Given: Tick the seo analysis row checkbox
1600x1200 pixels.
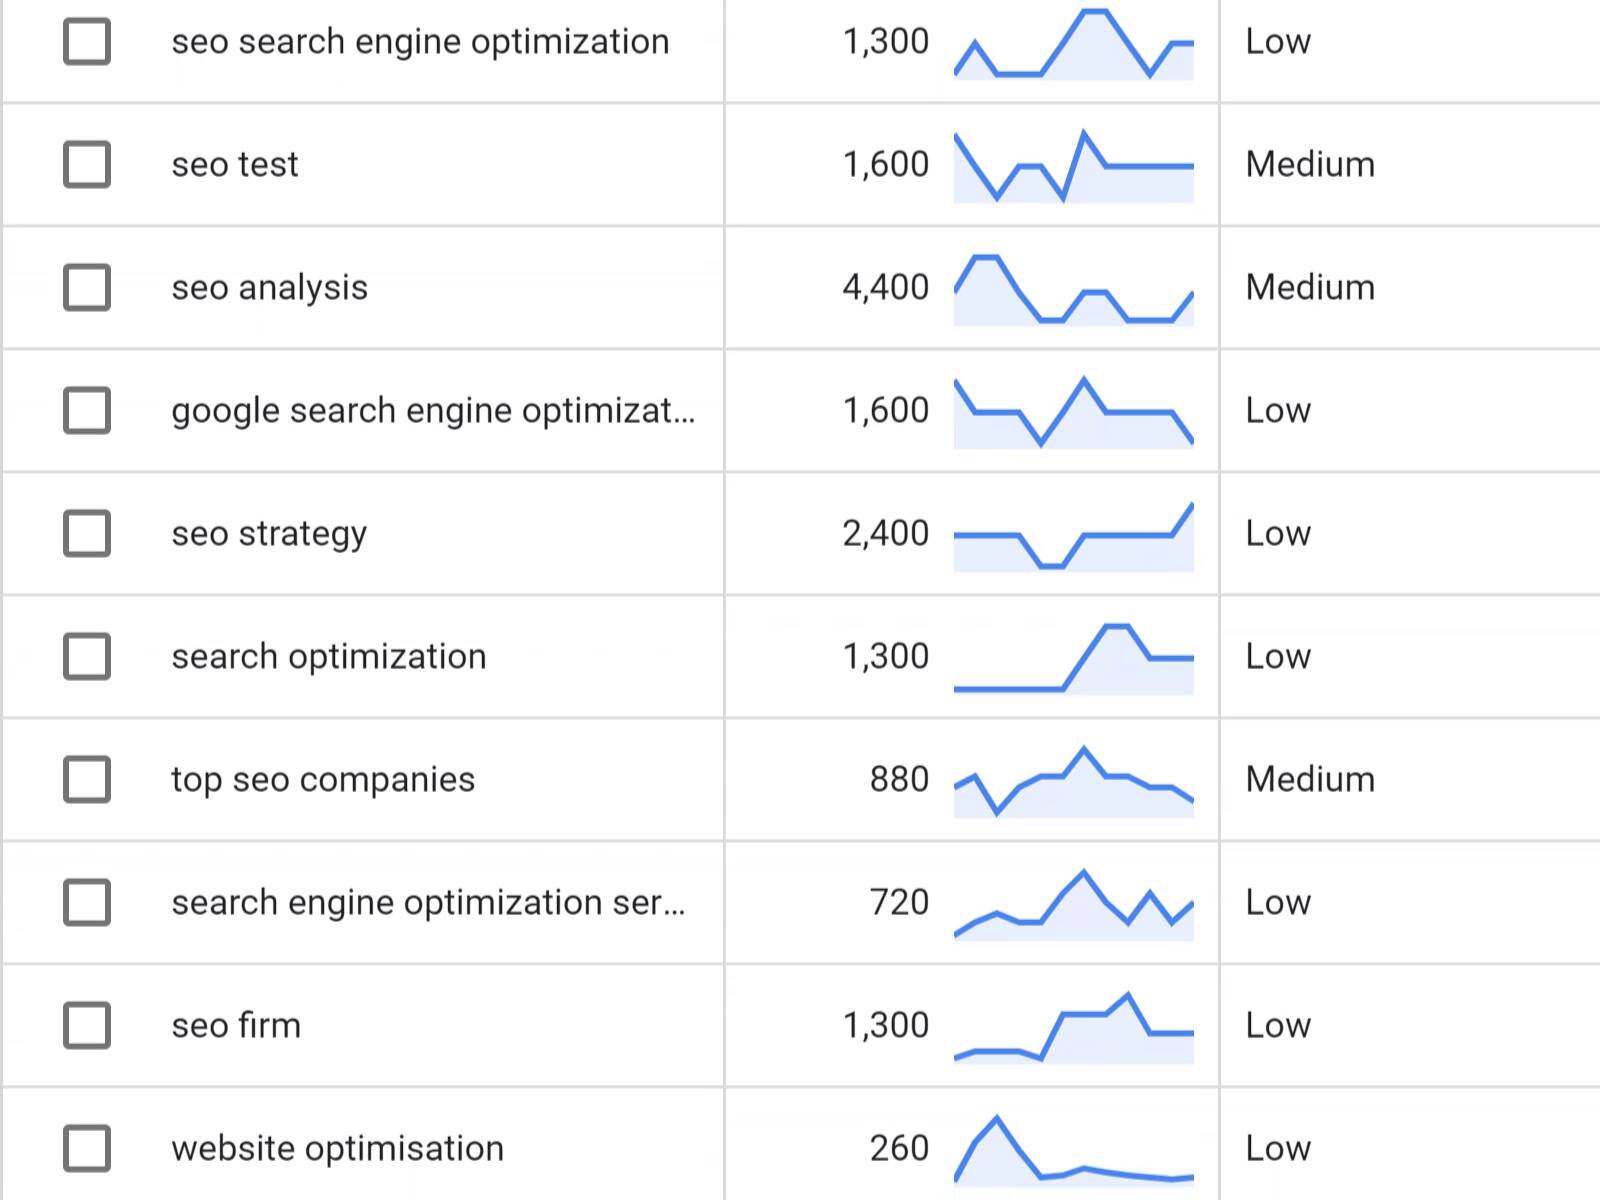Looking at the screenshot, I should [87, 288].
